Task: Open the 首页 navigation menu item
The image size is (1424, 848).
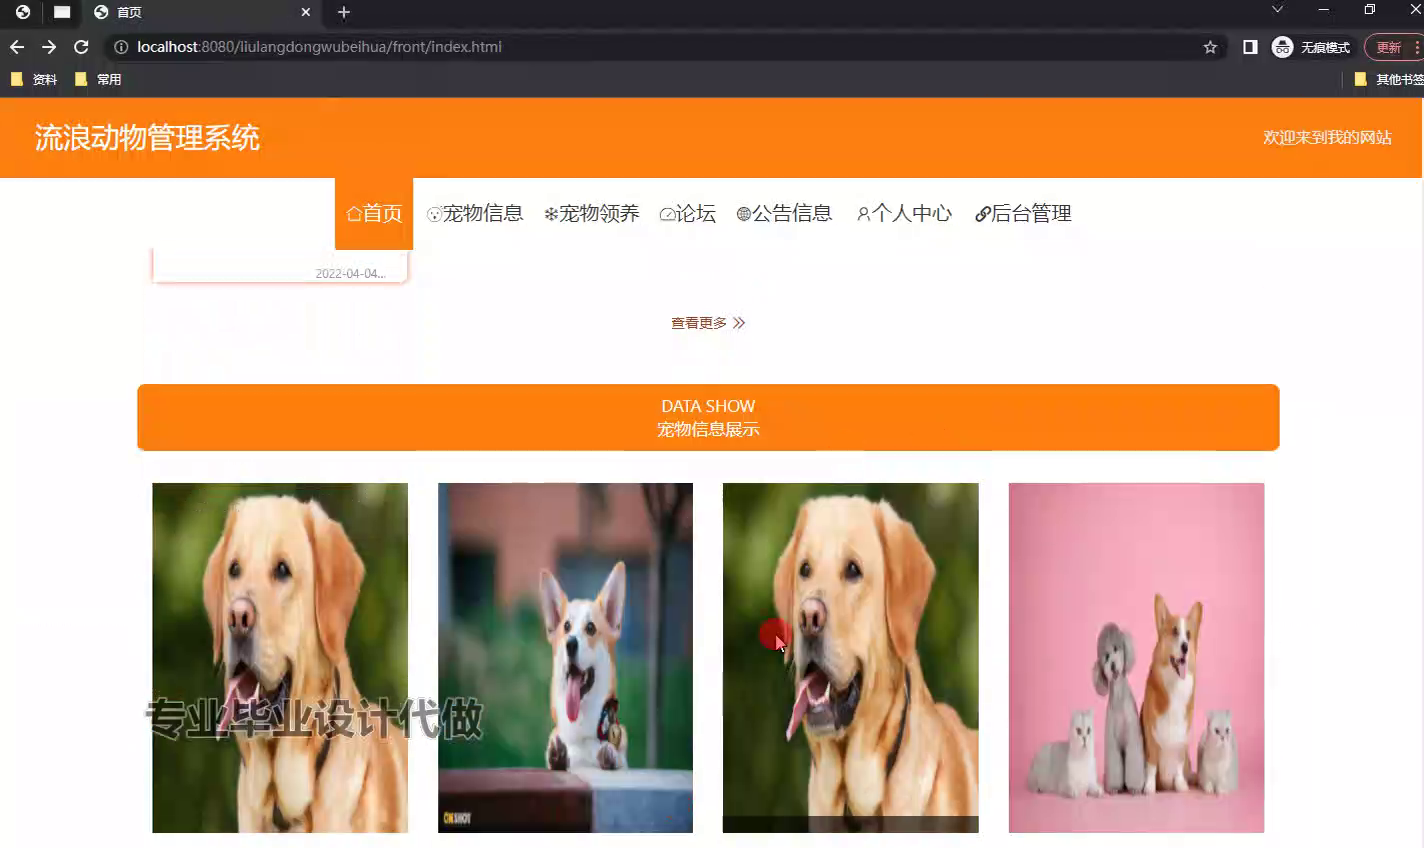Action: pyautogui.click(x=374, y=213)
